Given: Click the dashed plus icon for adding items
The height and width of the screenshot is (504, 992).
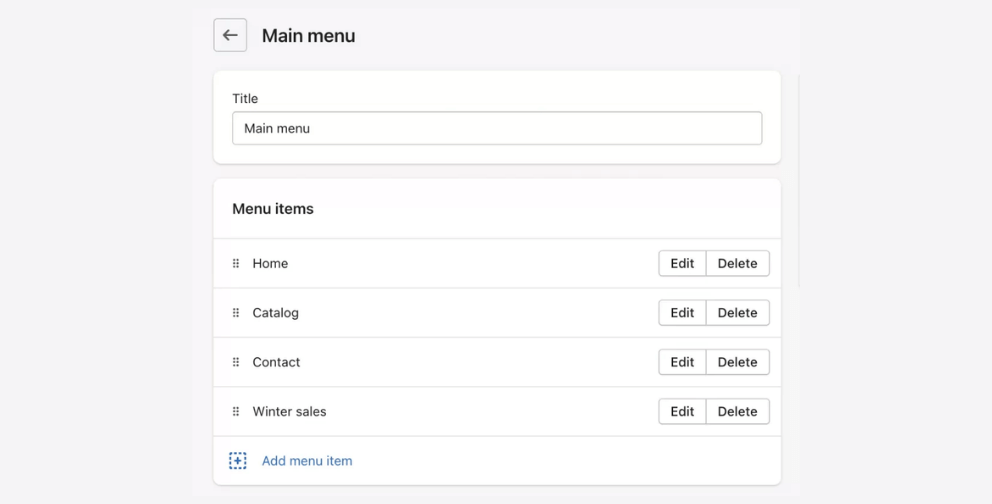Looking at the screenshot, I should click(x=238, y=460).
